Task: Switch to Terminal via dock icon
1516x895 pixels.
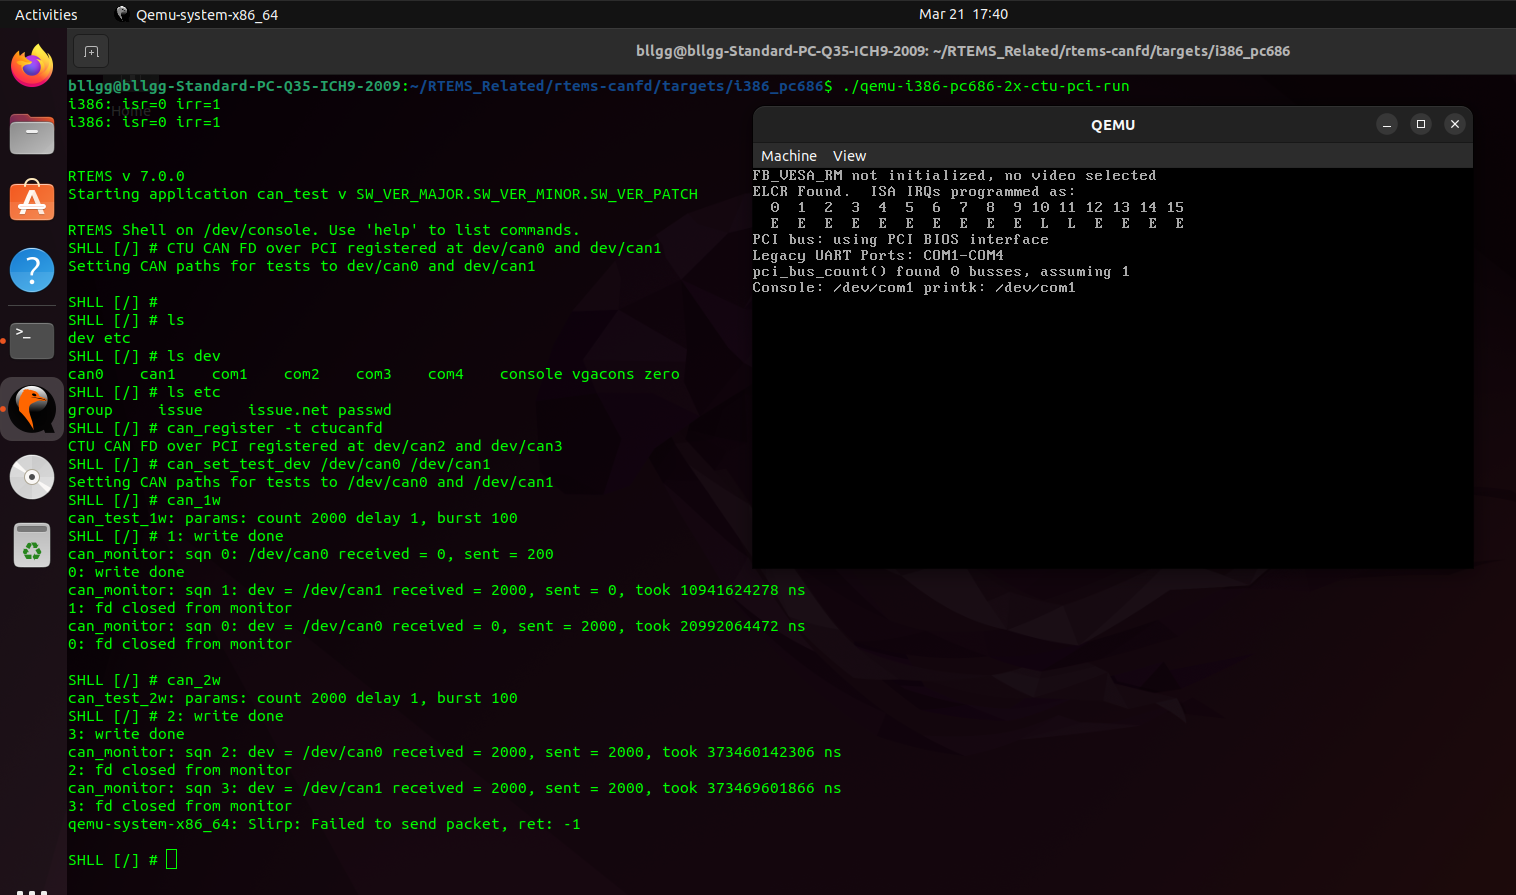Action: coord(32,340)
